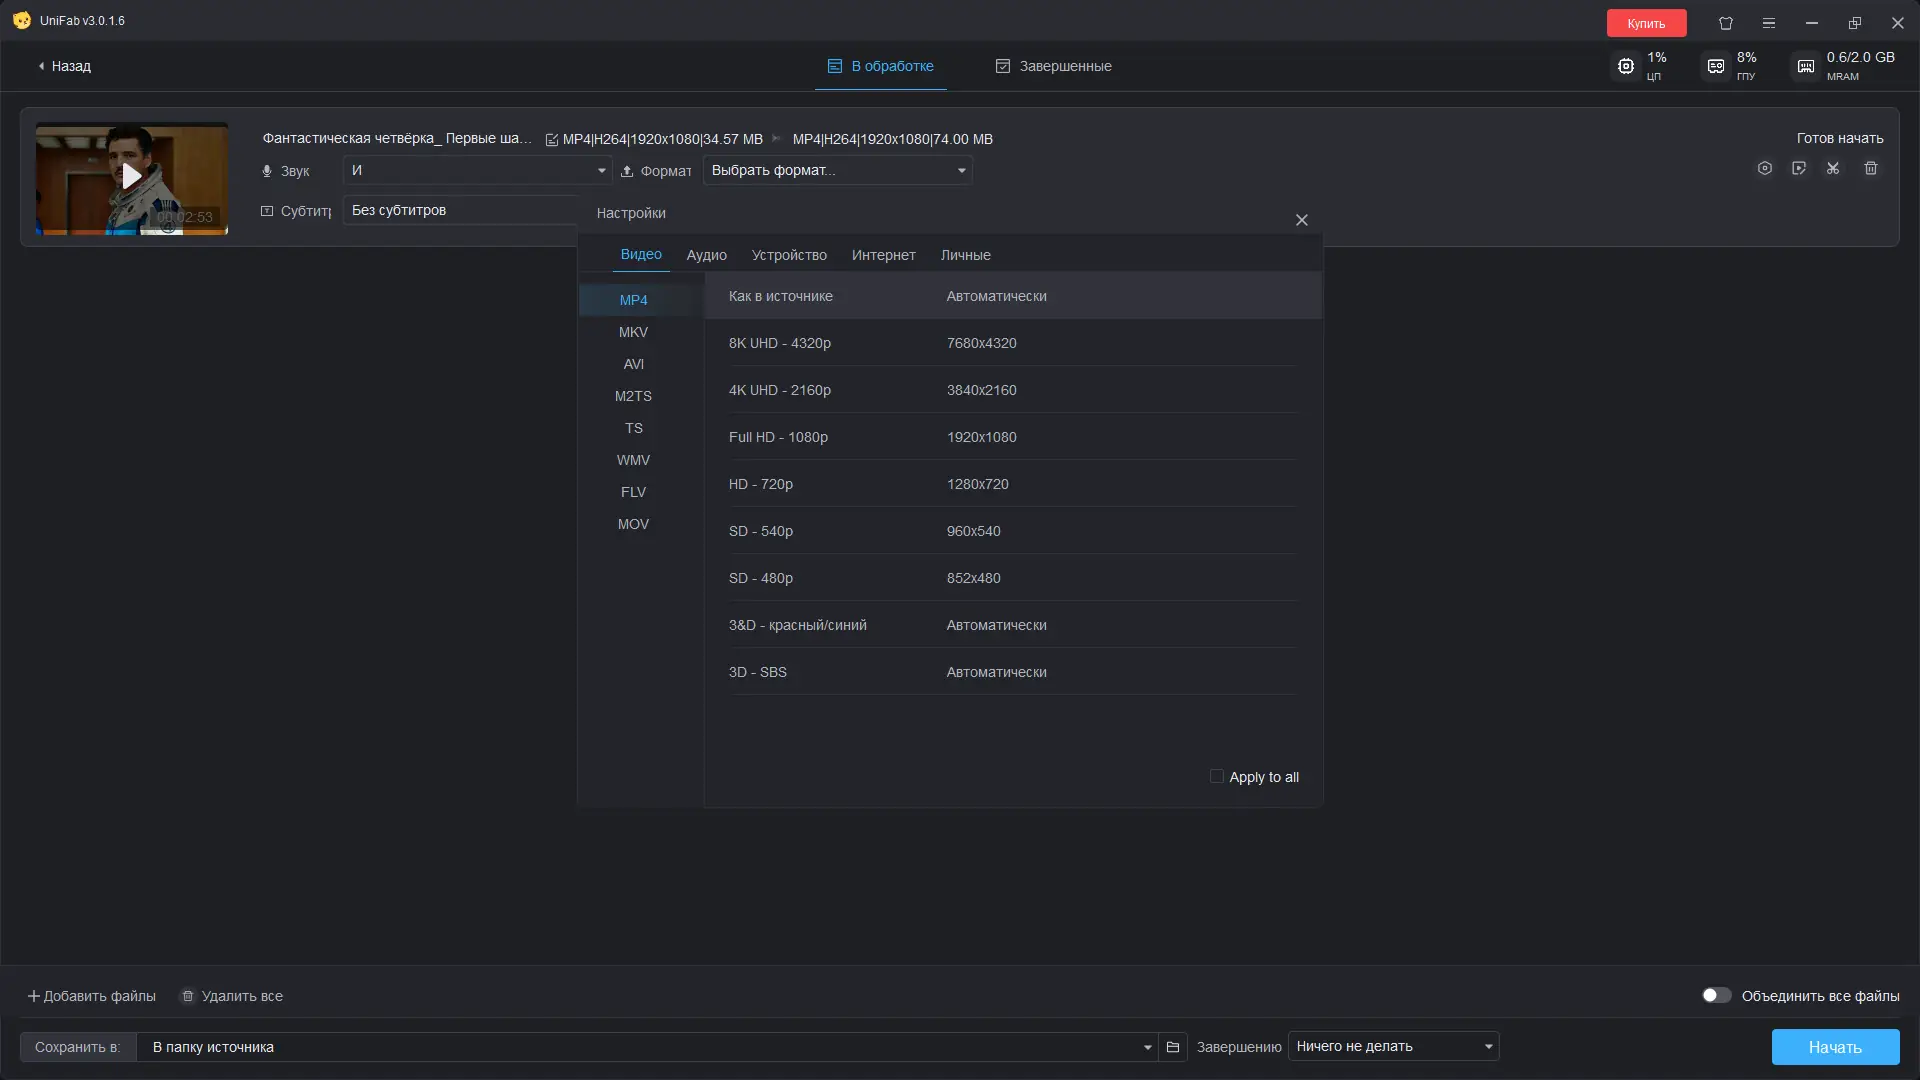
Task: Open the Завершенные tab
Action: [x=1053, y=66]
